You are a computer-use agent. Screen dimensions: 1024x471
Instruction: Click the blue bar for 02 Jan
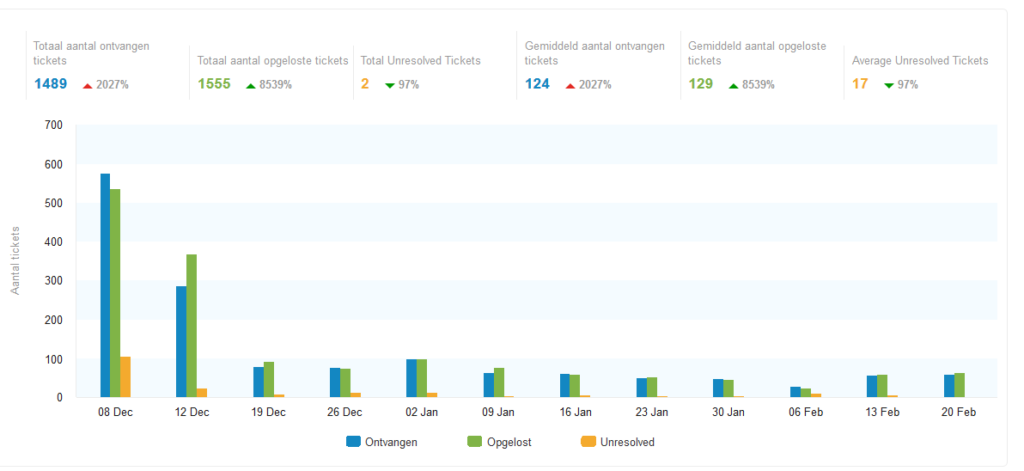coord(411,378)
